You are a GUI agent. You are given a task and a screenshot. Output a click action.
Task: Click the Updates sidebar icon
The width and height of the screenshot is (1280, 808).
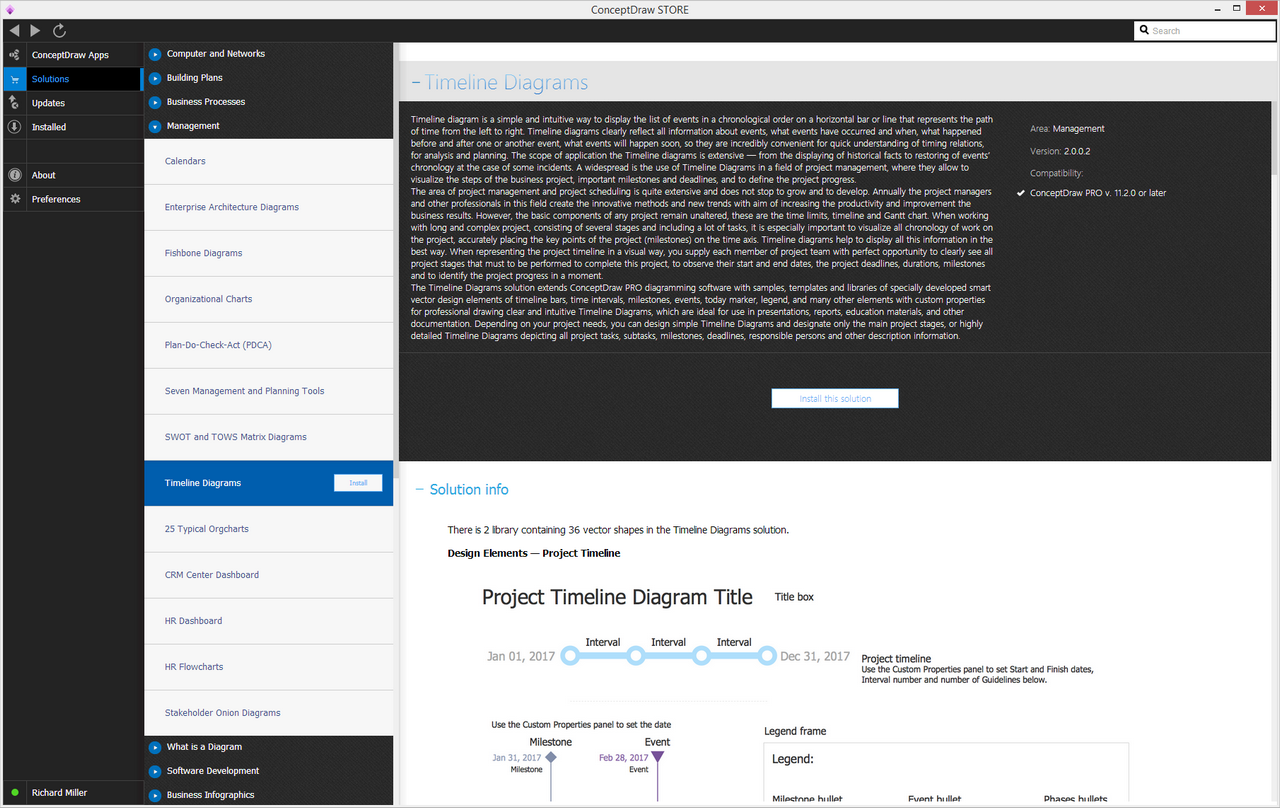pos(14,103)
